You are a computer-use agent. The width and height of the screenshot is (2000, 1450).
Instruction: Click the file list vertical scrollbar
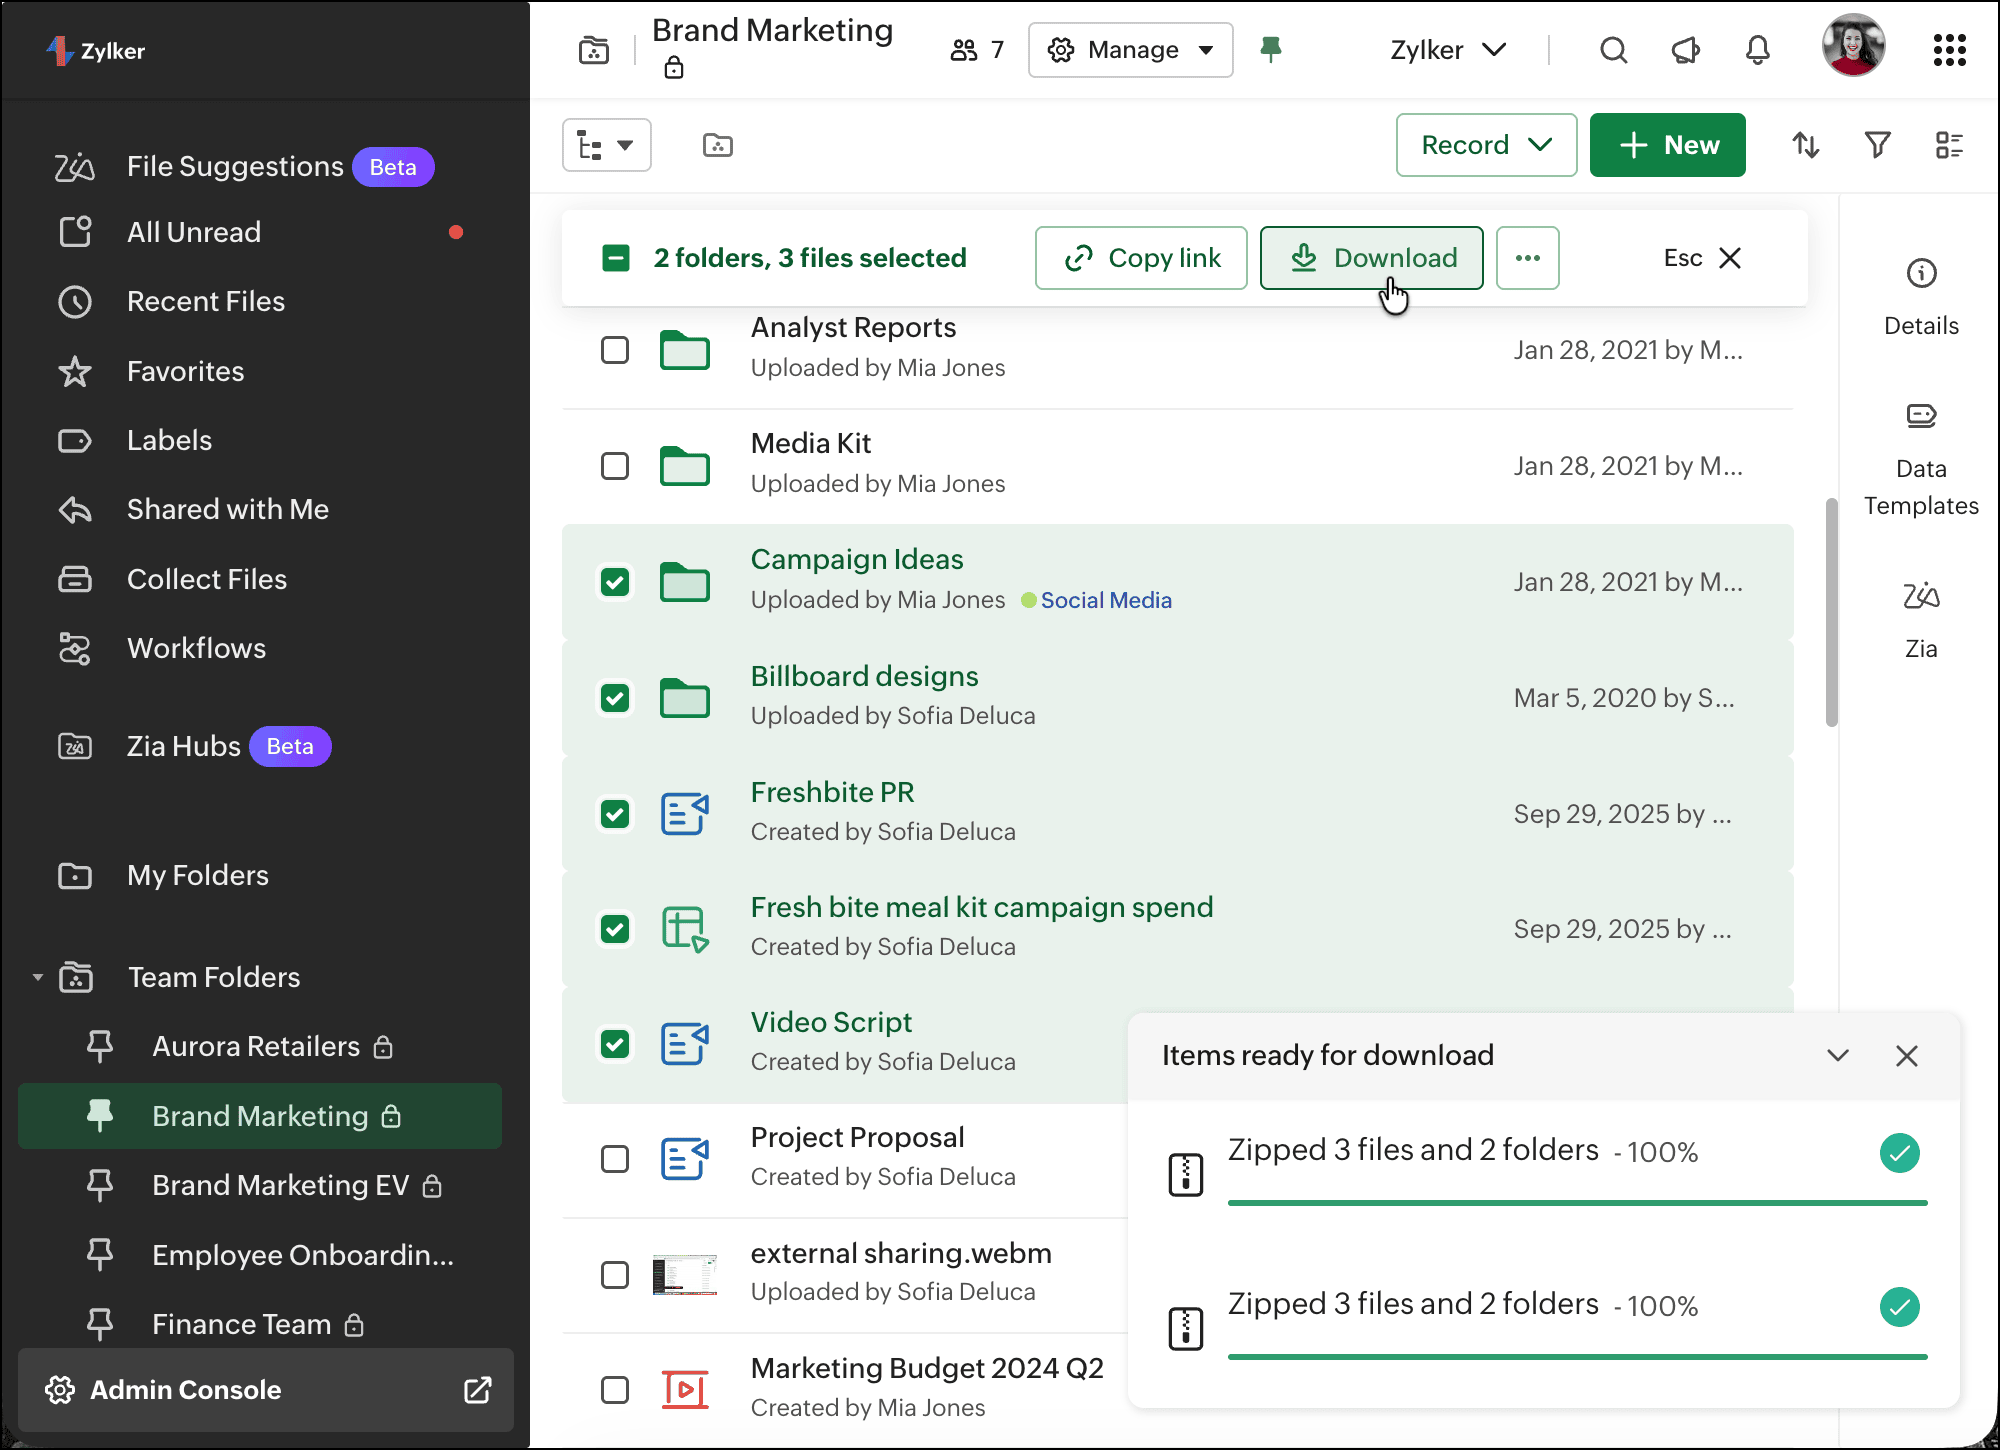[x=1831, y=610]
